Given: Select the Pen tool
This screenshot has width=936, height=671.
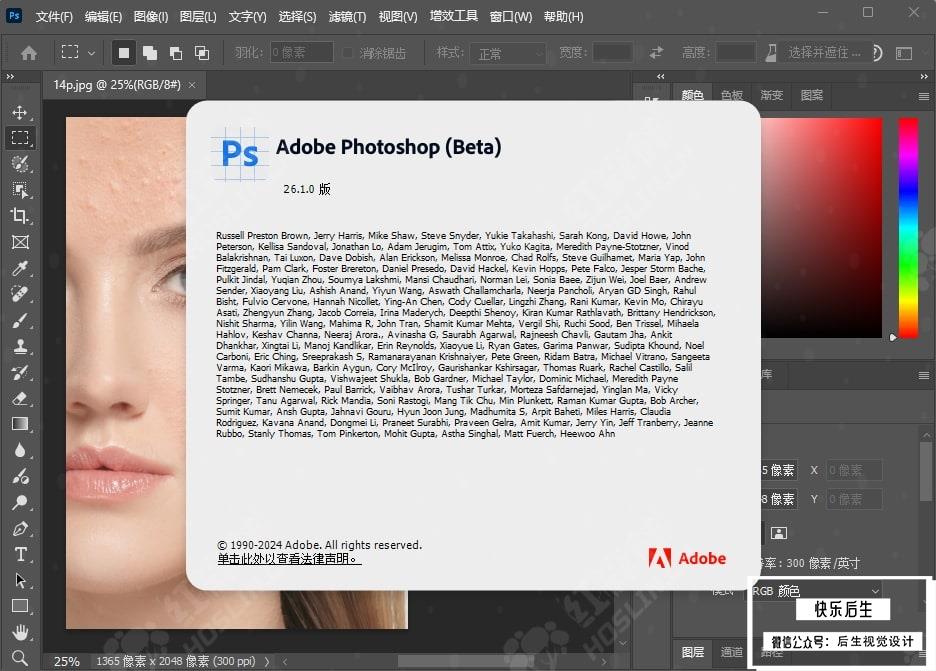Looking at the screenshot, I should 20,528.
